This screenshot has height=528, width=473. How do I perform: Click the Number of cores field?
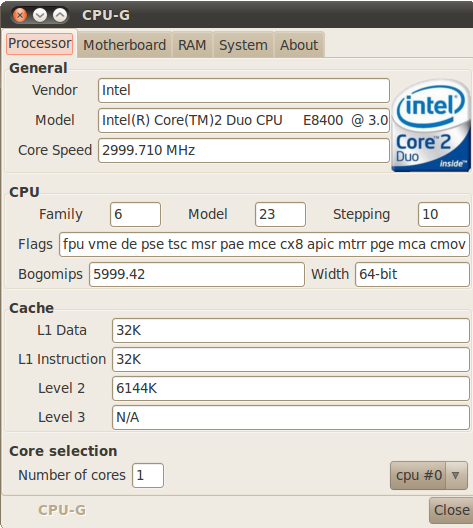(x=148, y=475)
